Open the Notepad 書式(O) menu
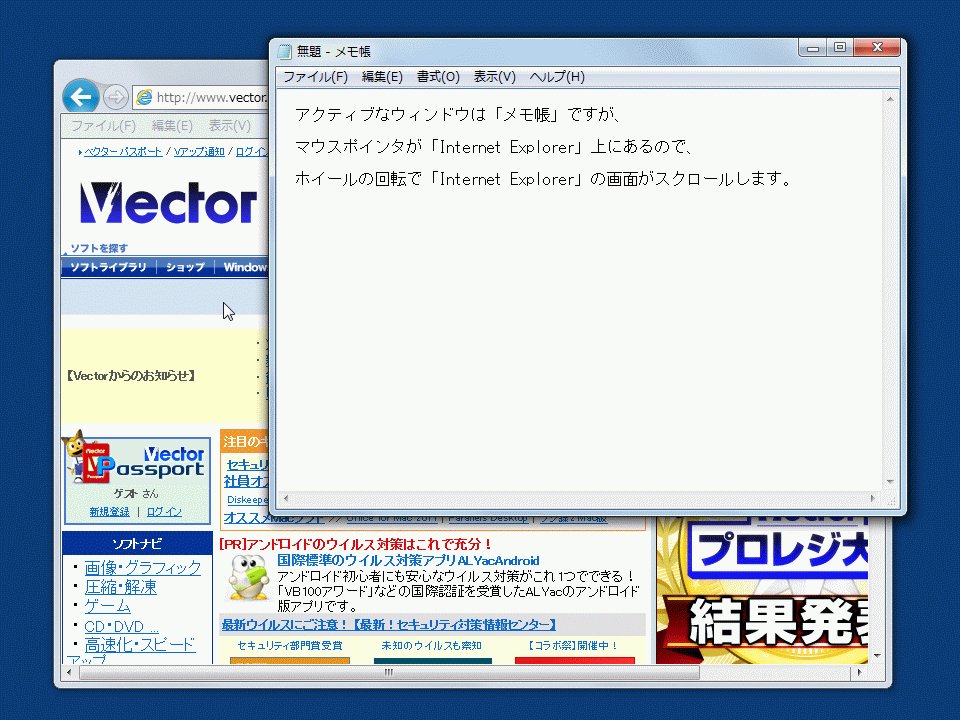960x720 pixels. (x=438, y=77)
